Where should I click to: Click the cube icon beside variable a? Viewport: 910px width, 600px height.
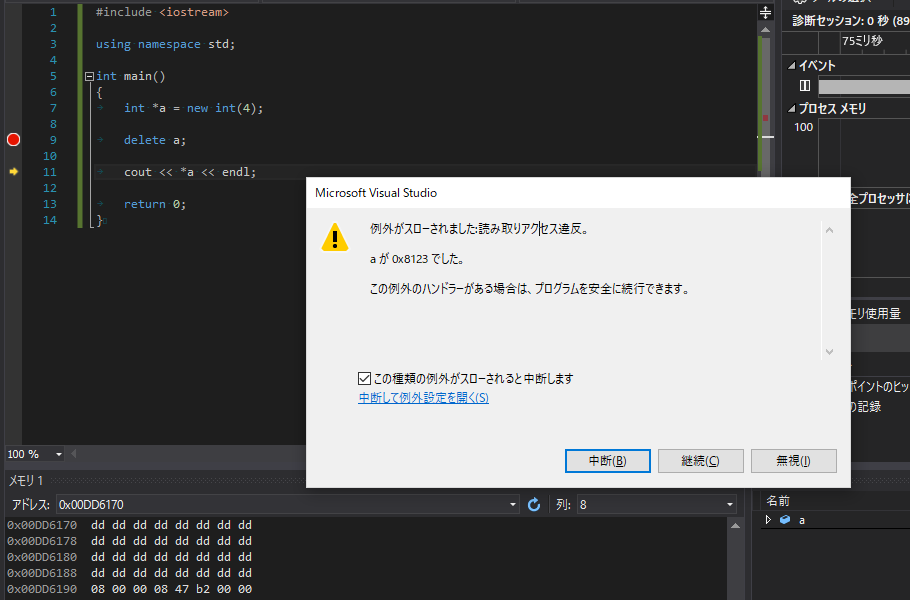click(x=785, y=520)
